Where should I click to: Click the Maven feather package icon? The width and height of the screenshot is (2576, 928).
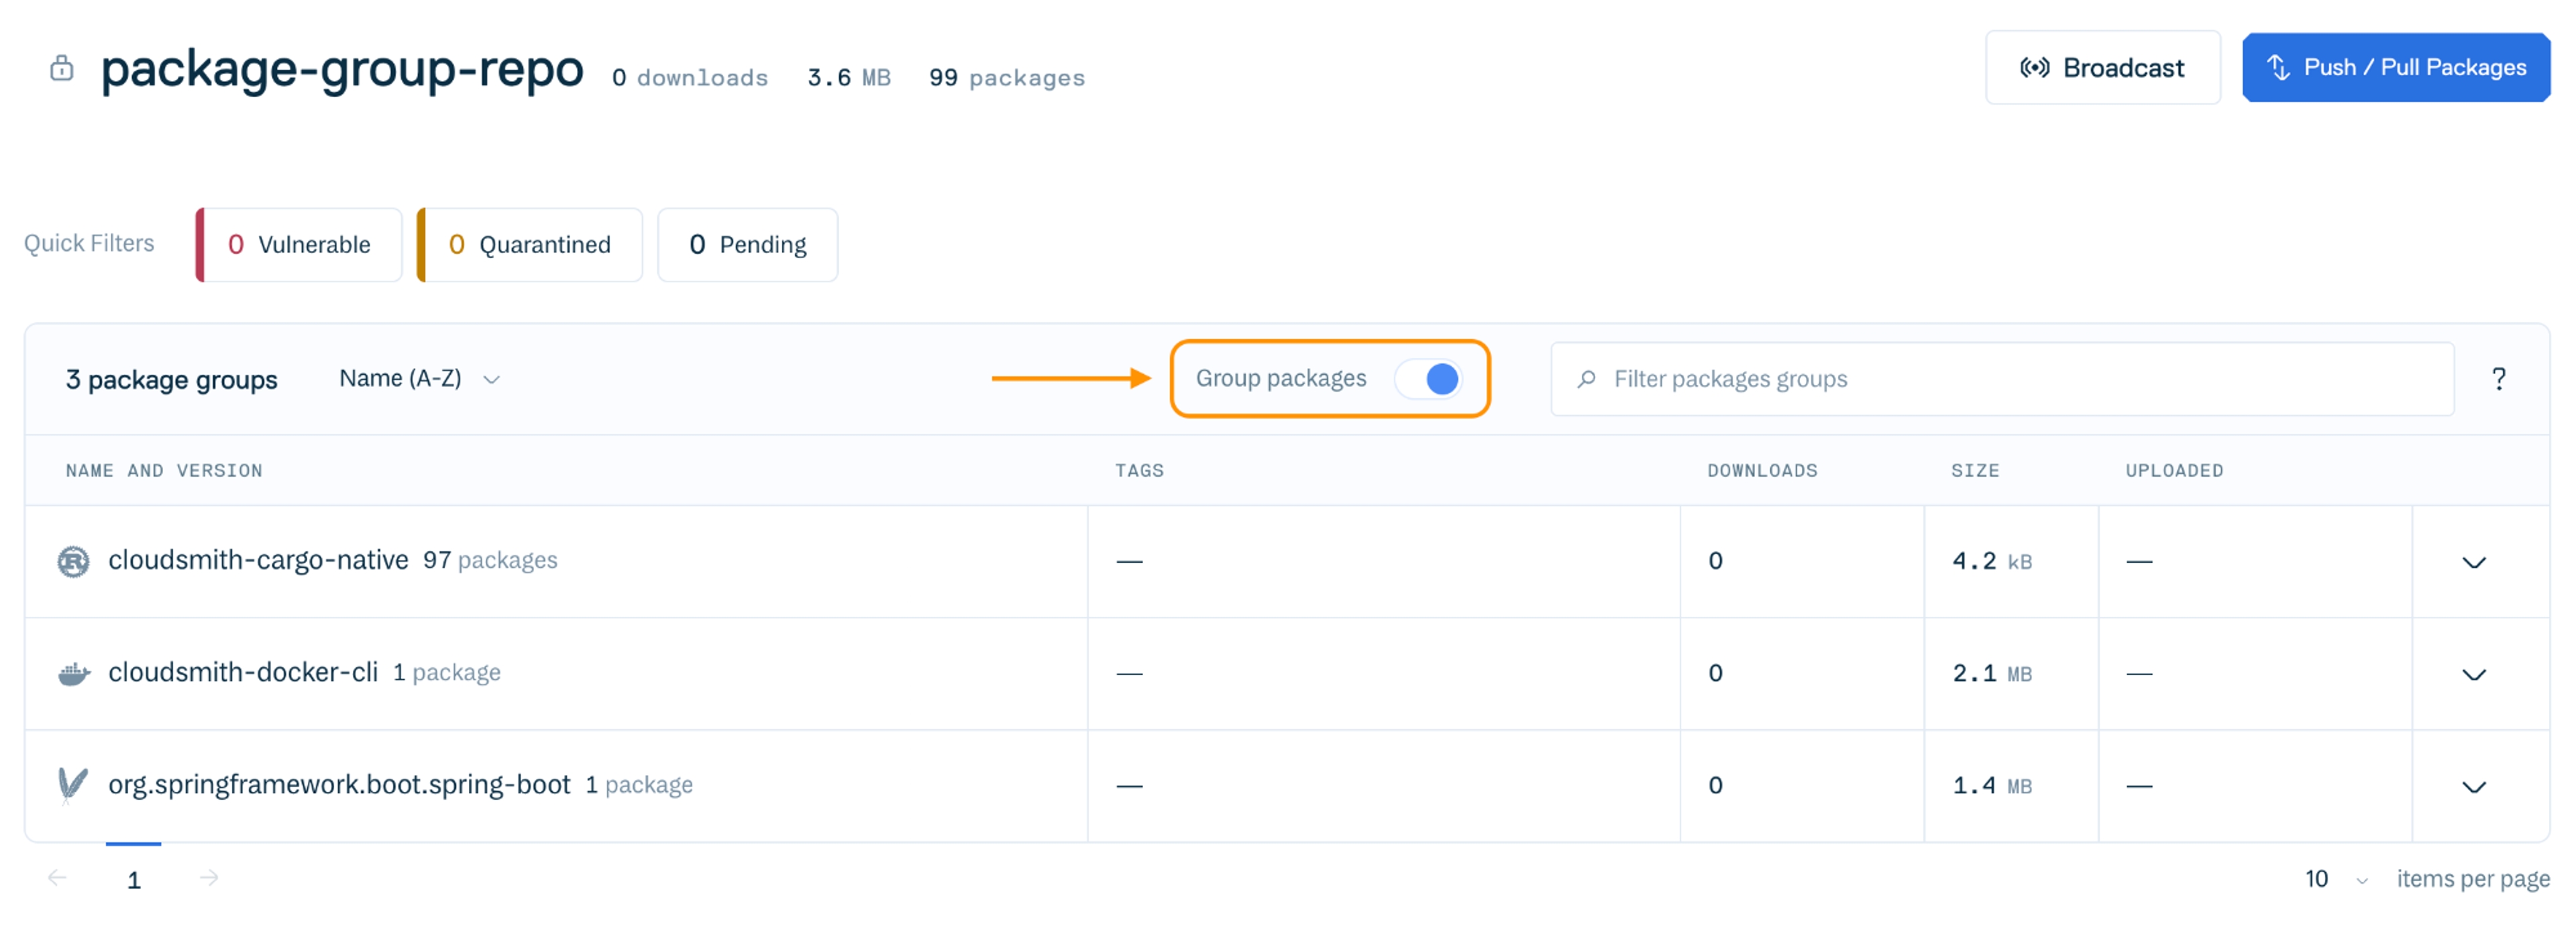click(72, 785)
